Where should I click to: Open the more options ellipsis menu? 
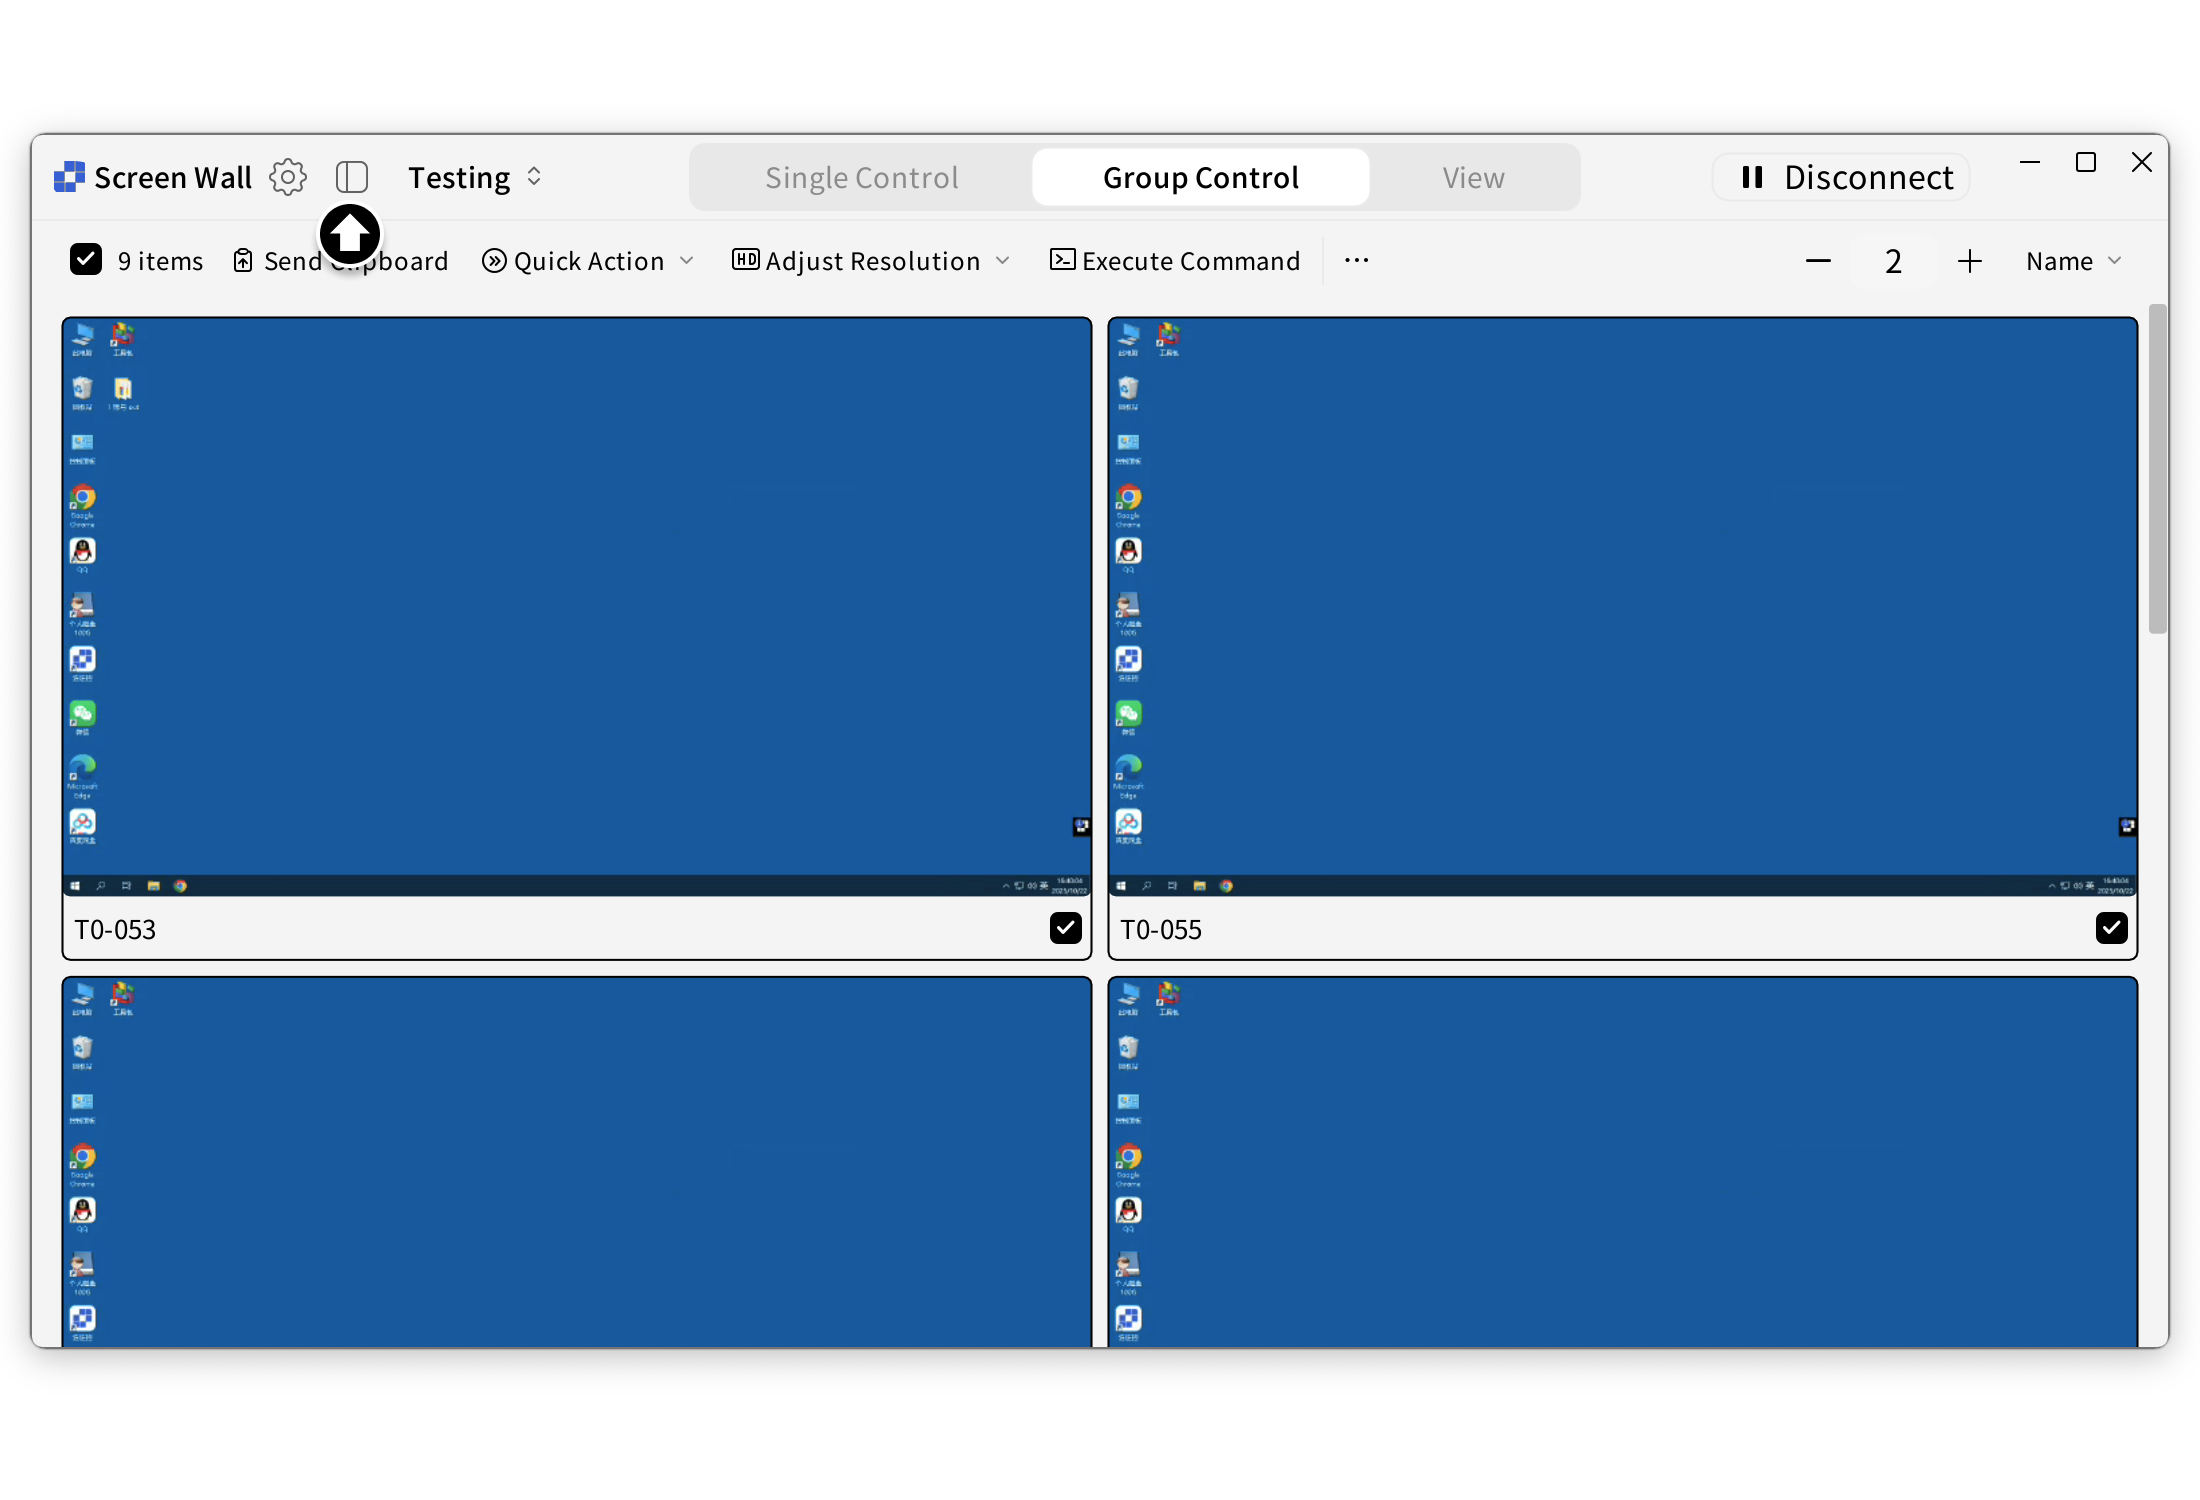(x=1355, y=260)
